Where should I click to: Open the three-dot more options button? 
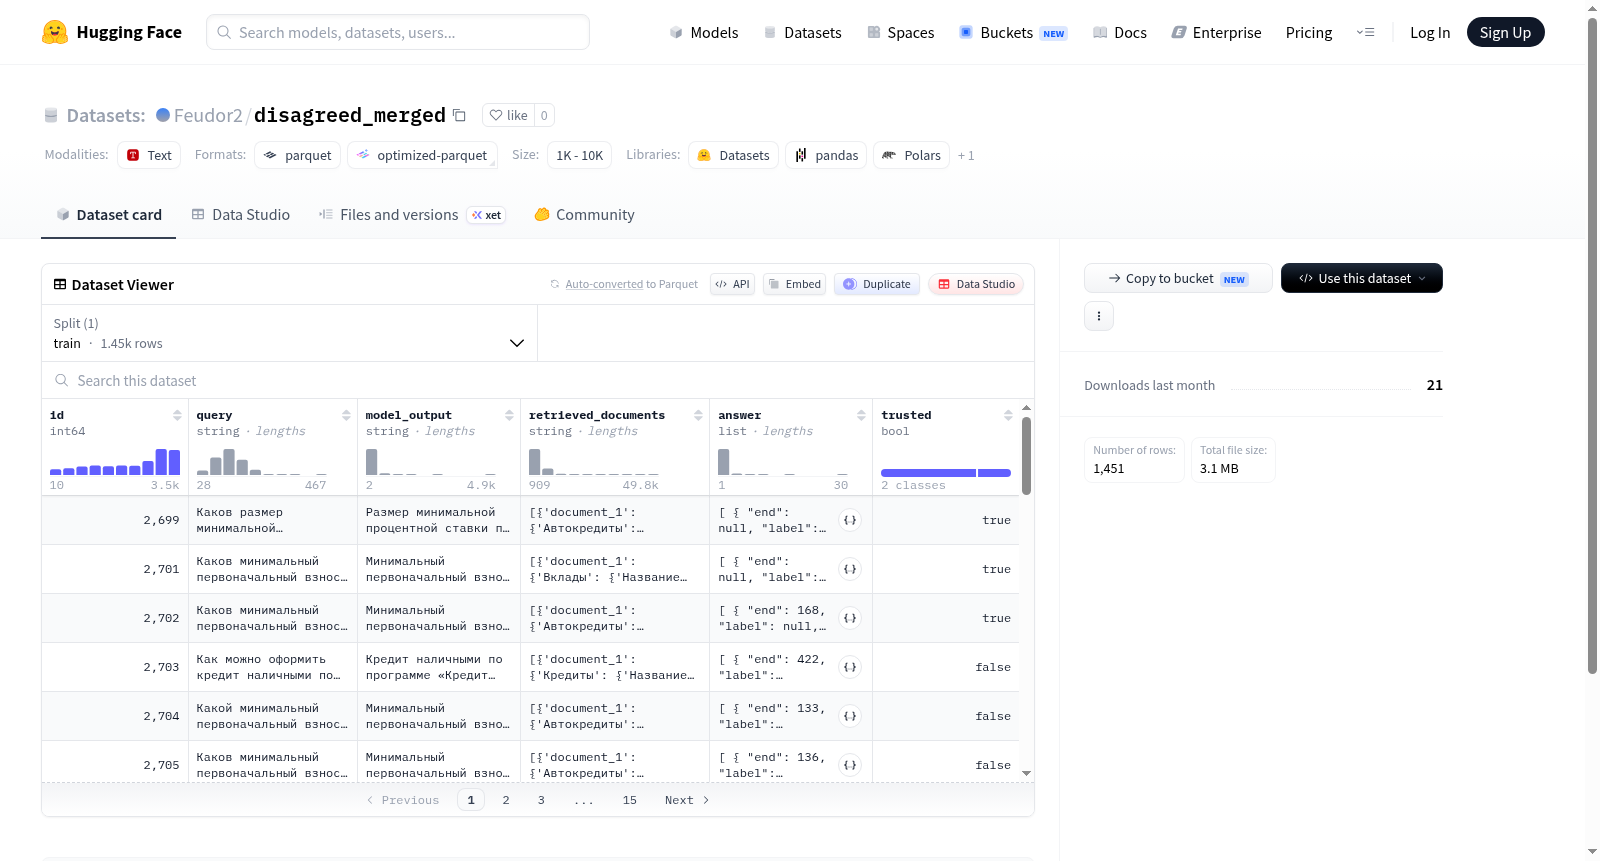pos(1099,316)
